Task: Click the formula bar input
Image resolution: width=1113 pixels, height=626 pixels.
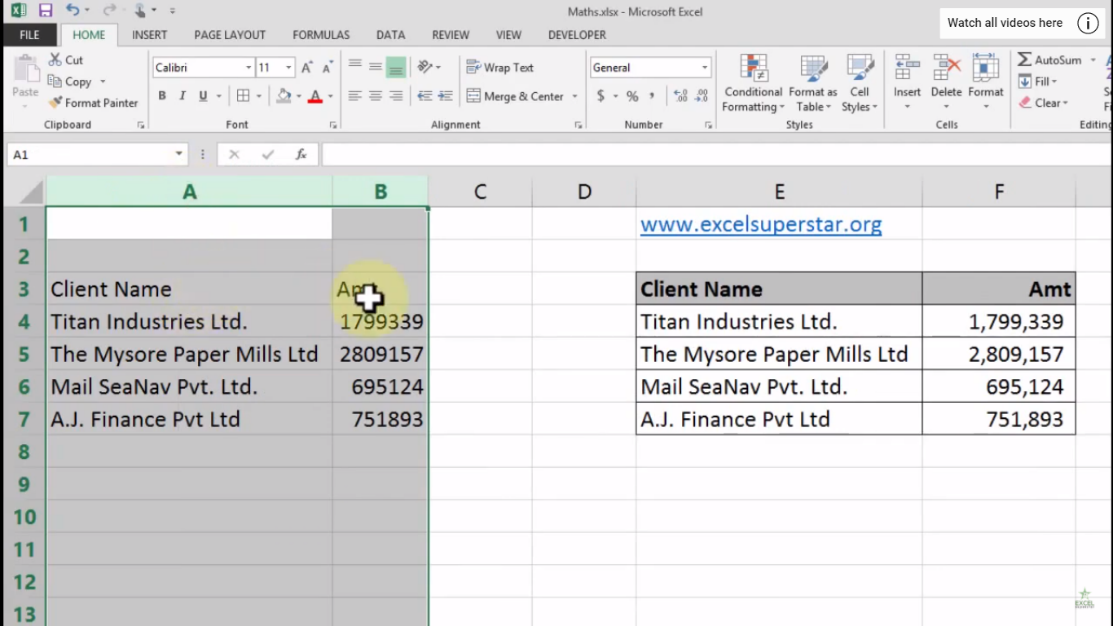Action: [x=716, y=155]
